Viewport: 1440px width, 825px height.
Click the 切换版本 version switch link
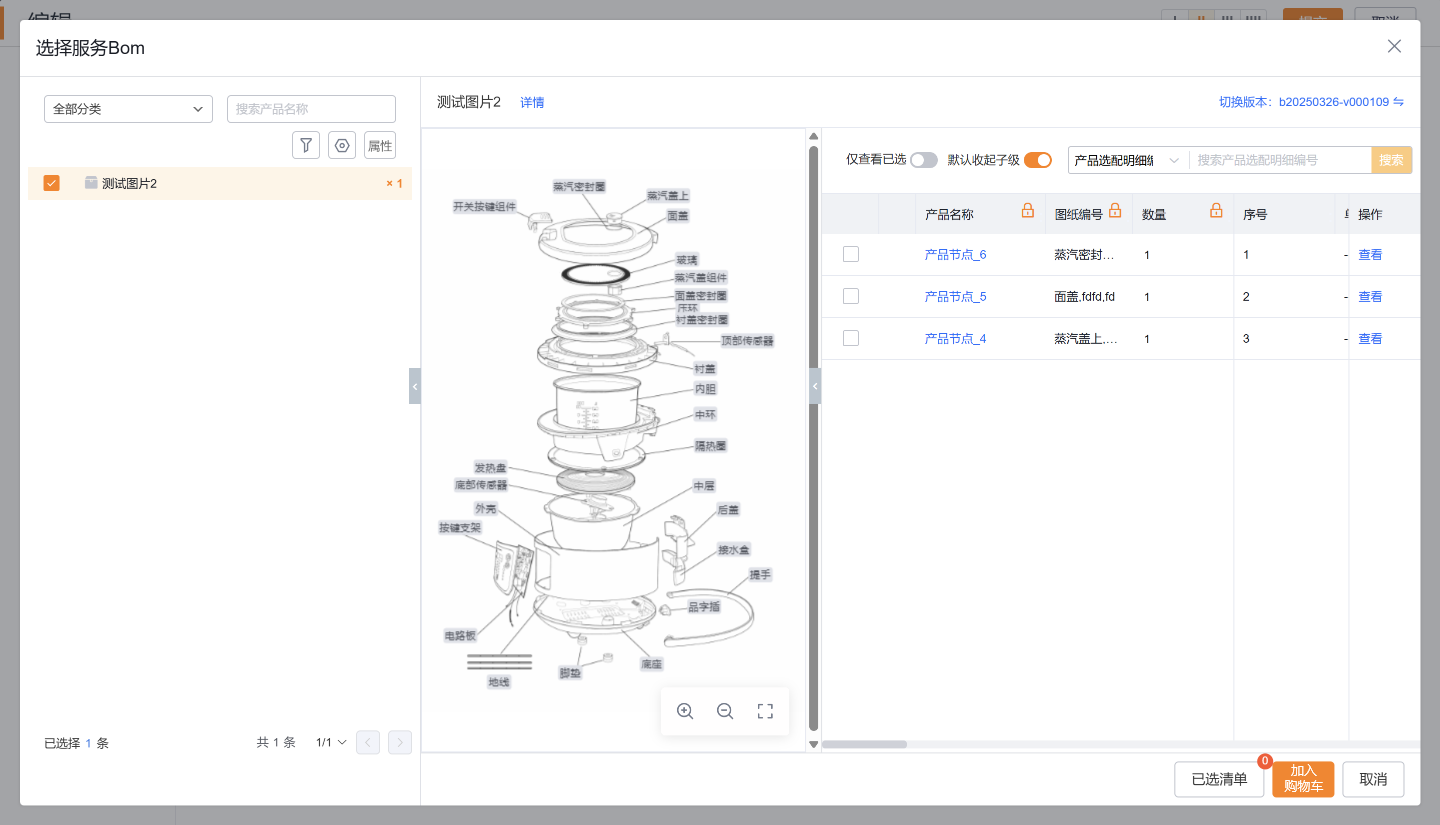point(1311,102)
